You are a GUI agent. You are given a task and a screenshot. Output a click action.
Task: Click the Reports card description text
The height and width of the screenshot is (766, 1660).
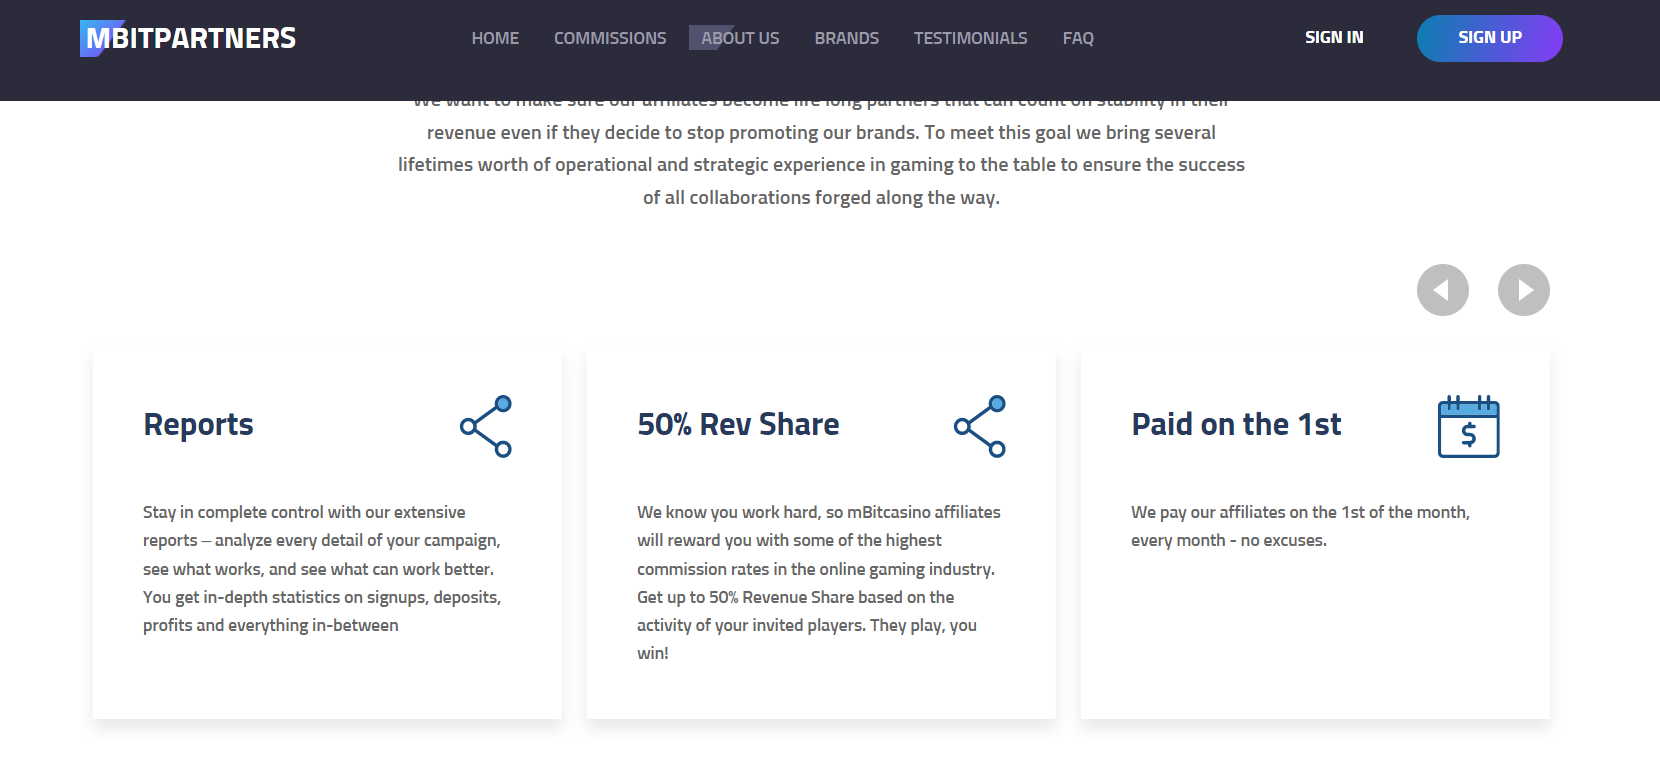click(x=322, y=568)
